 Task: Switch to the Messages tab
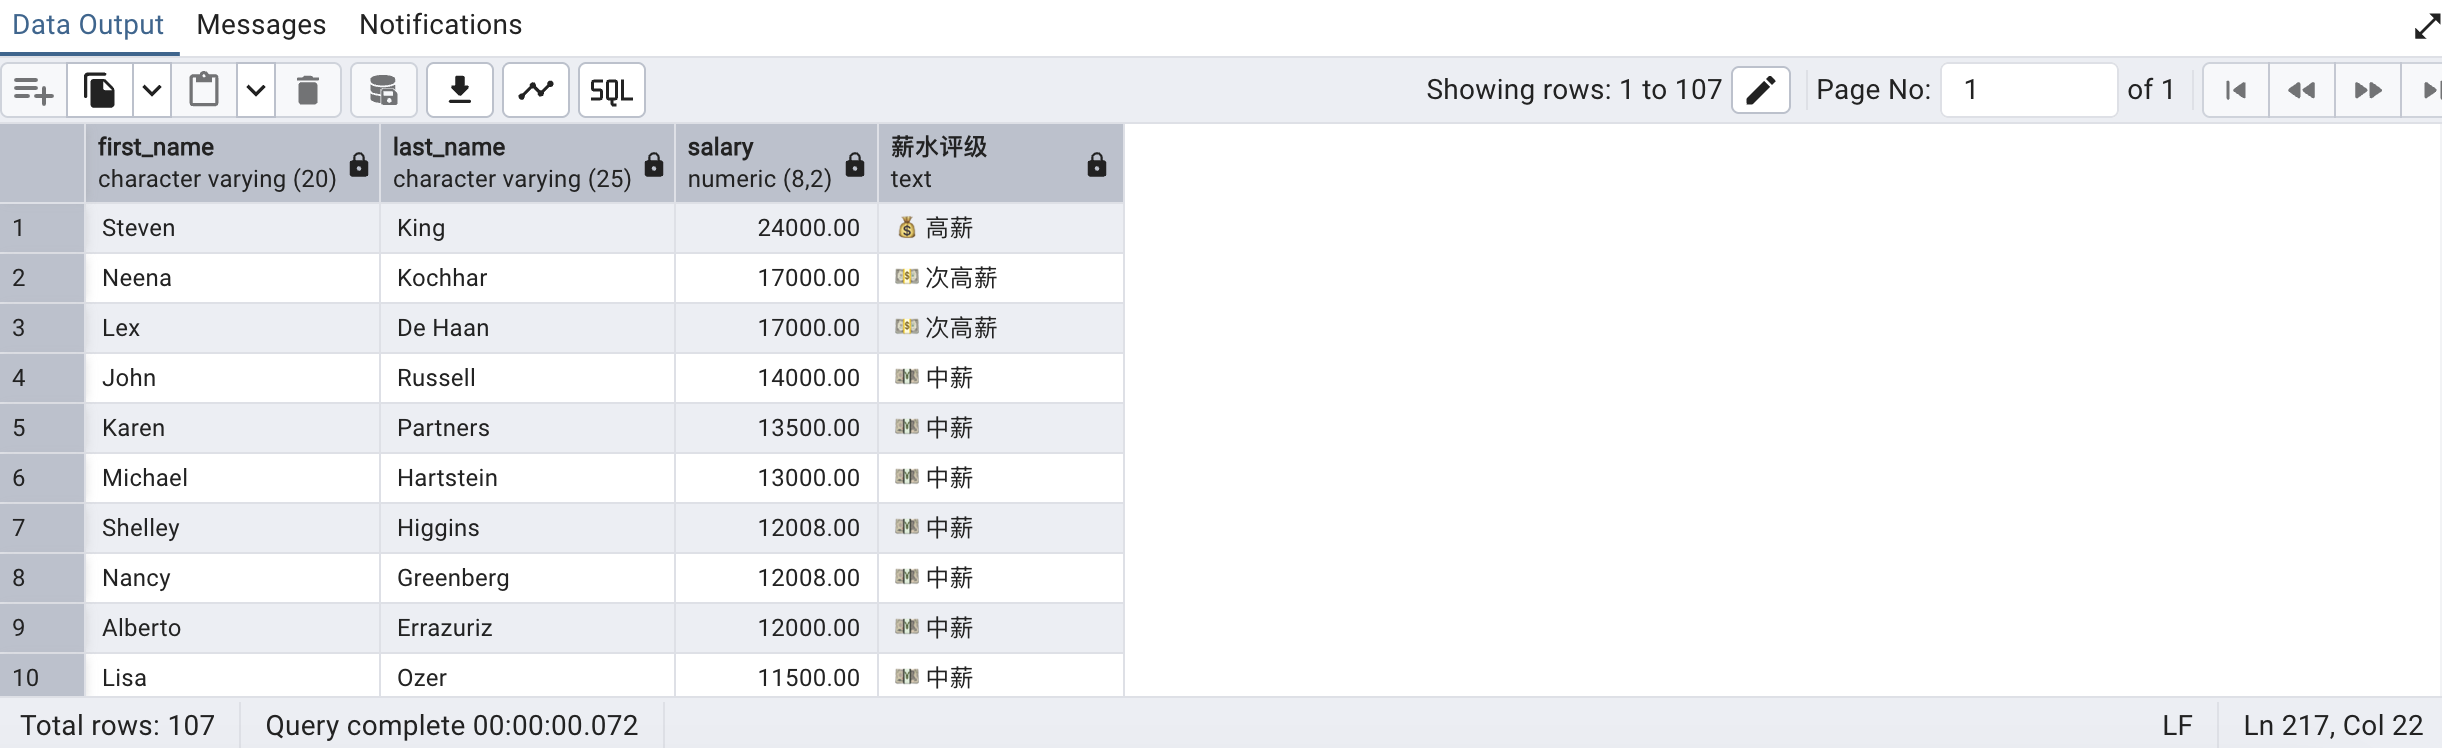pyautogui.click(x=261, y=25)
